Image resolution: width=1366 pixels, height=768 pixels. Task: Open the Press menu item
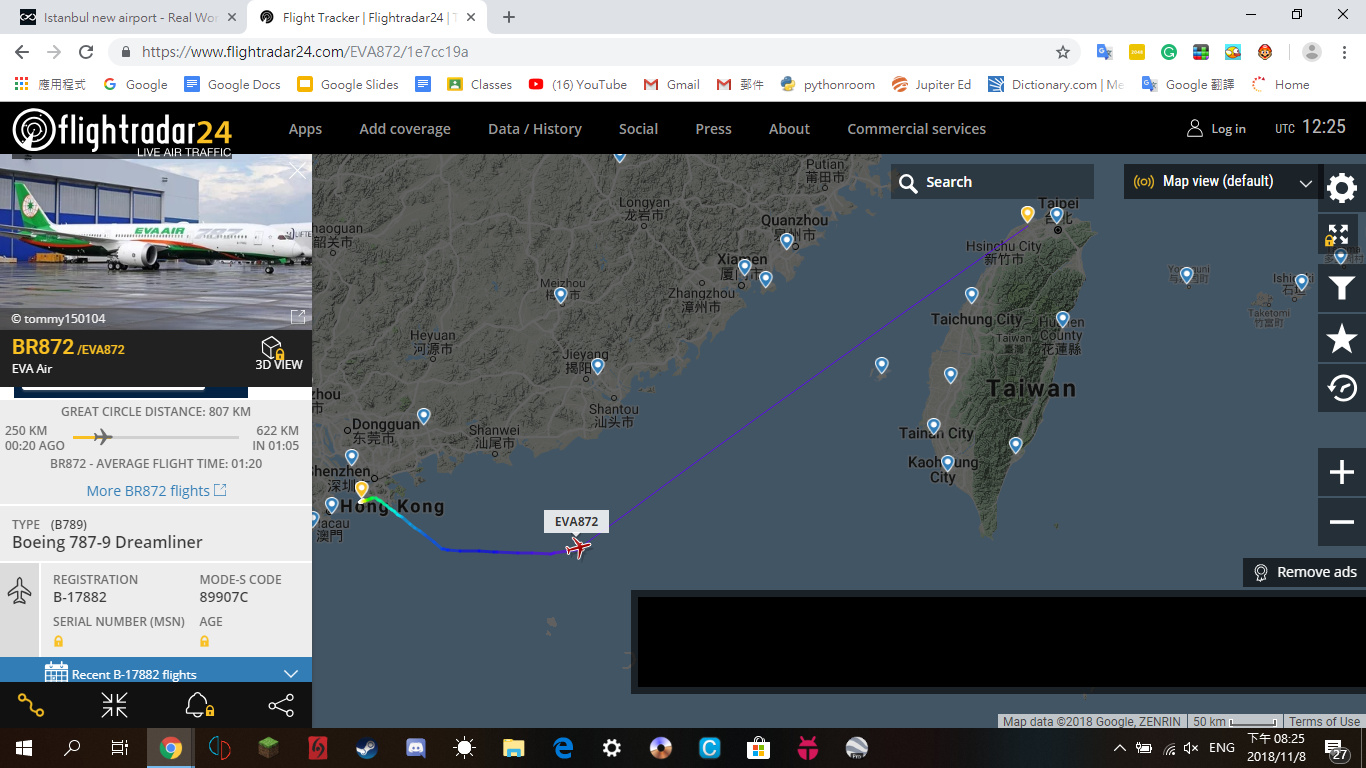(713, 129)
